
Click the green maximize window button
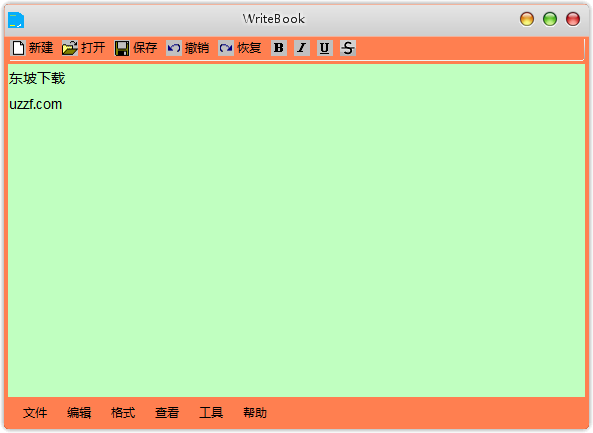click(x=550, y=19)
